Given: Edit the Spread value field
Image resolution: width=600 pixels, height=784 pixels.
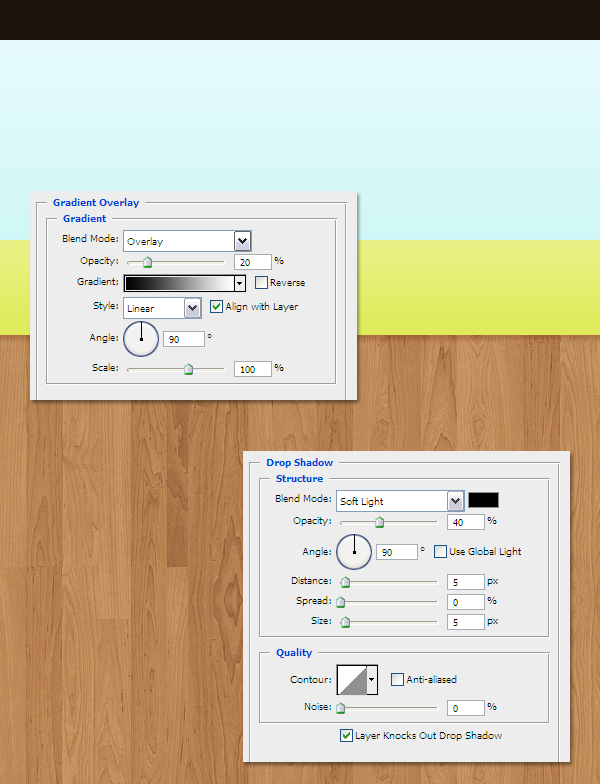Looking at the screenshot, I should pyautogui.click(x=466, y=602).
